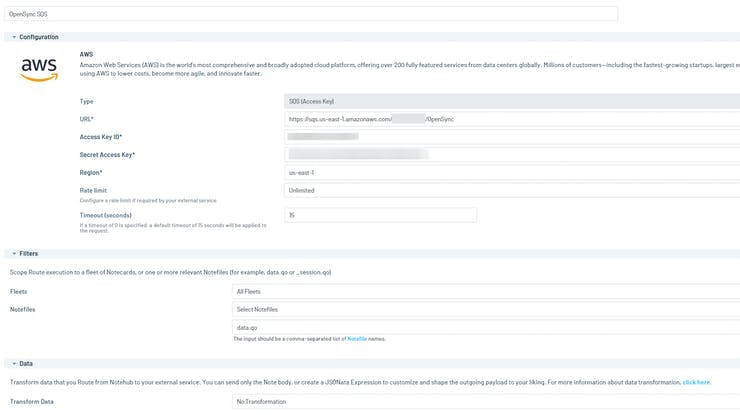The width and height of the screenshot is (740, 415).
Task: Click the Timeout (seconds) field
Action: [380, 215]
